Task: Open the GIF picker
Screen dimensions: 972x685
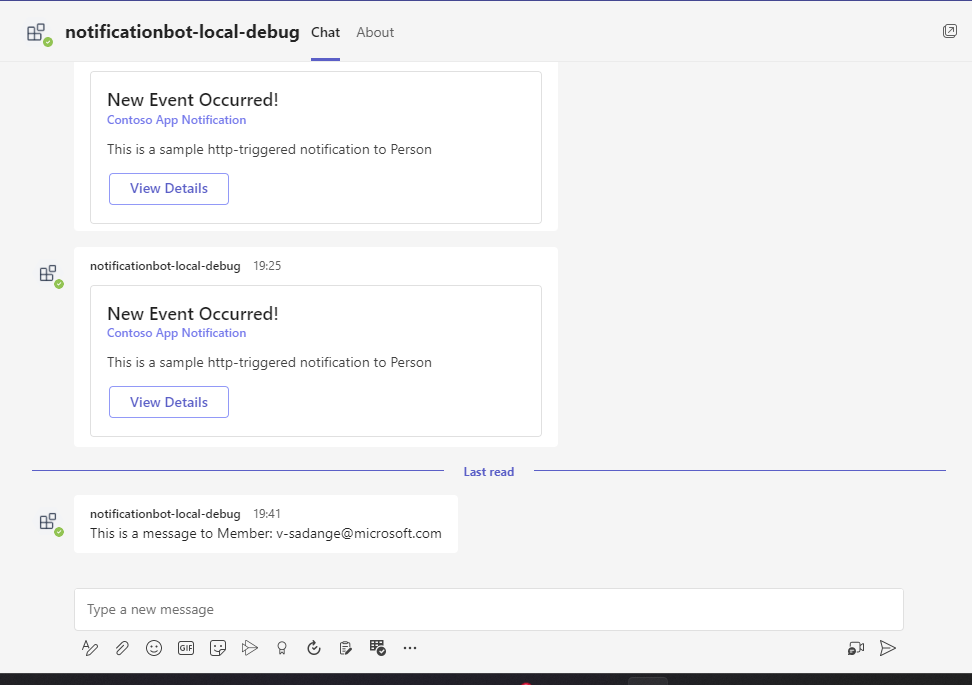Action: (x=186, y=647)
